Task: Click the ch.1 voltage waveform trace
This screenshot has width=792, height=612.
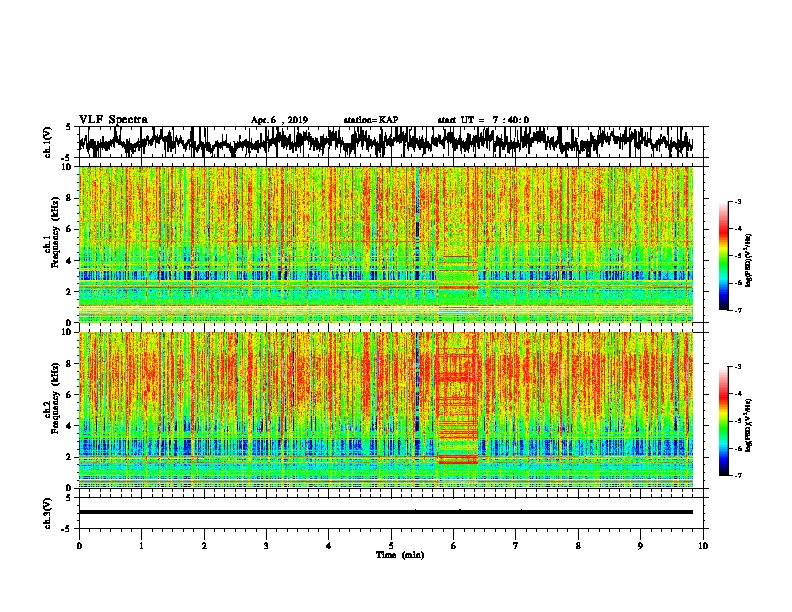Action: (x=386, y=142)
